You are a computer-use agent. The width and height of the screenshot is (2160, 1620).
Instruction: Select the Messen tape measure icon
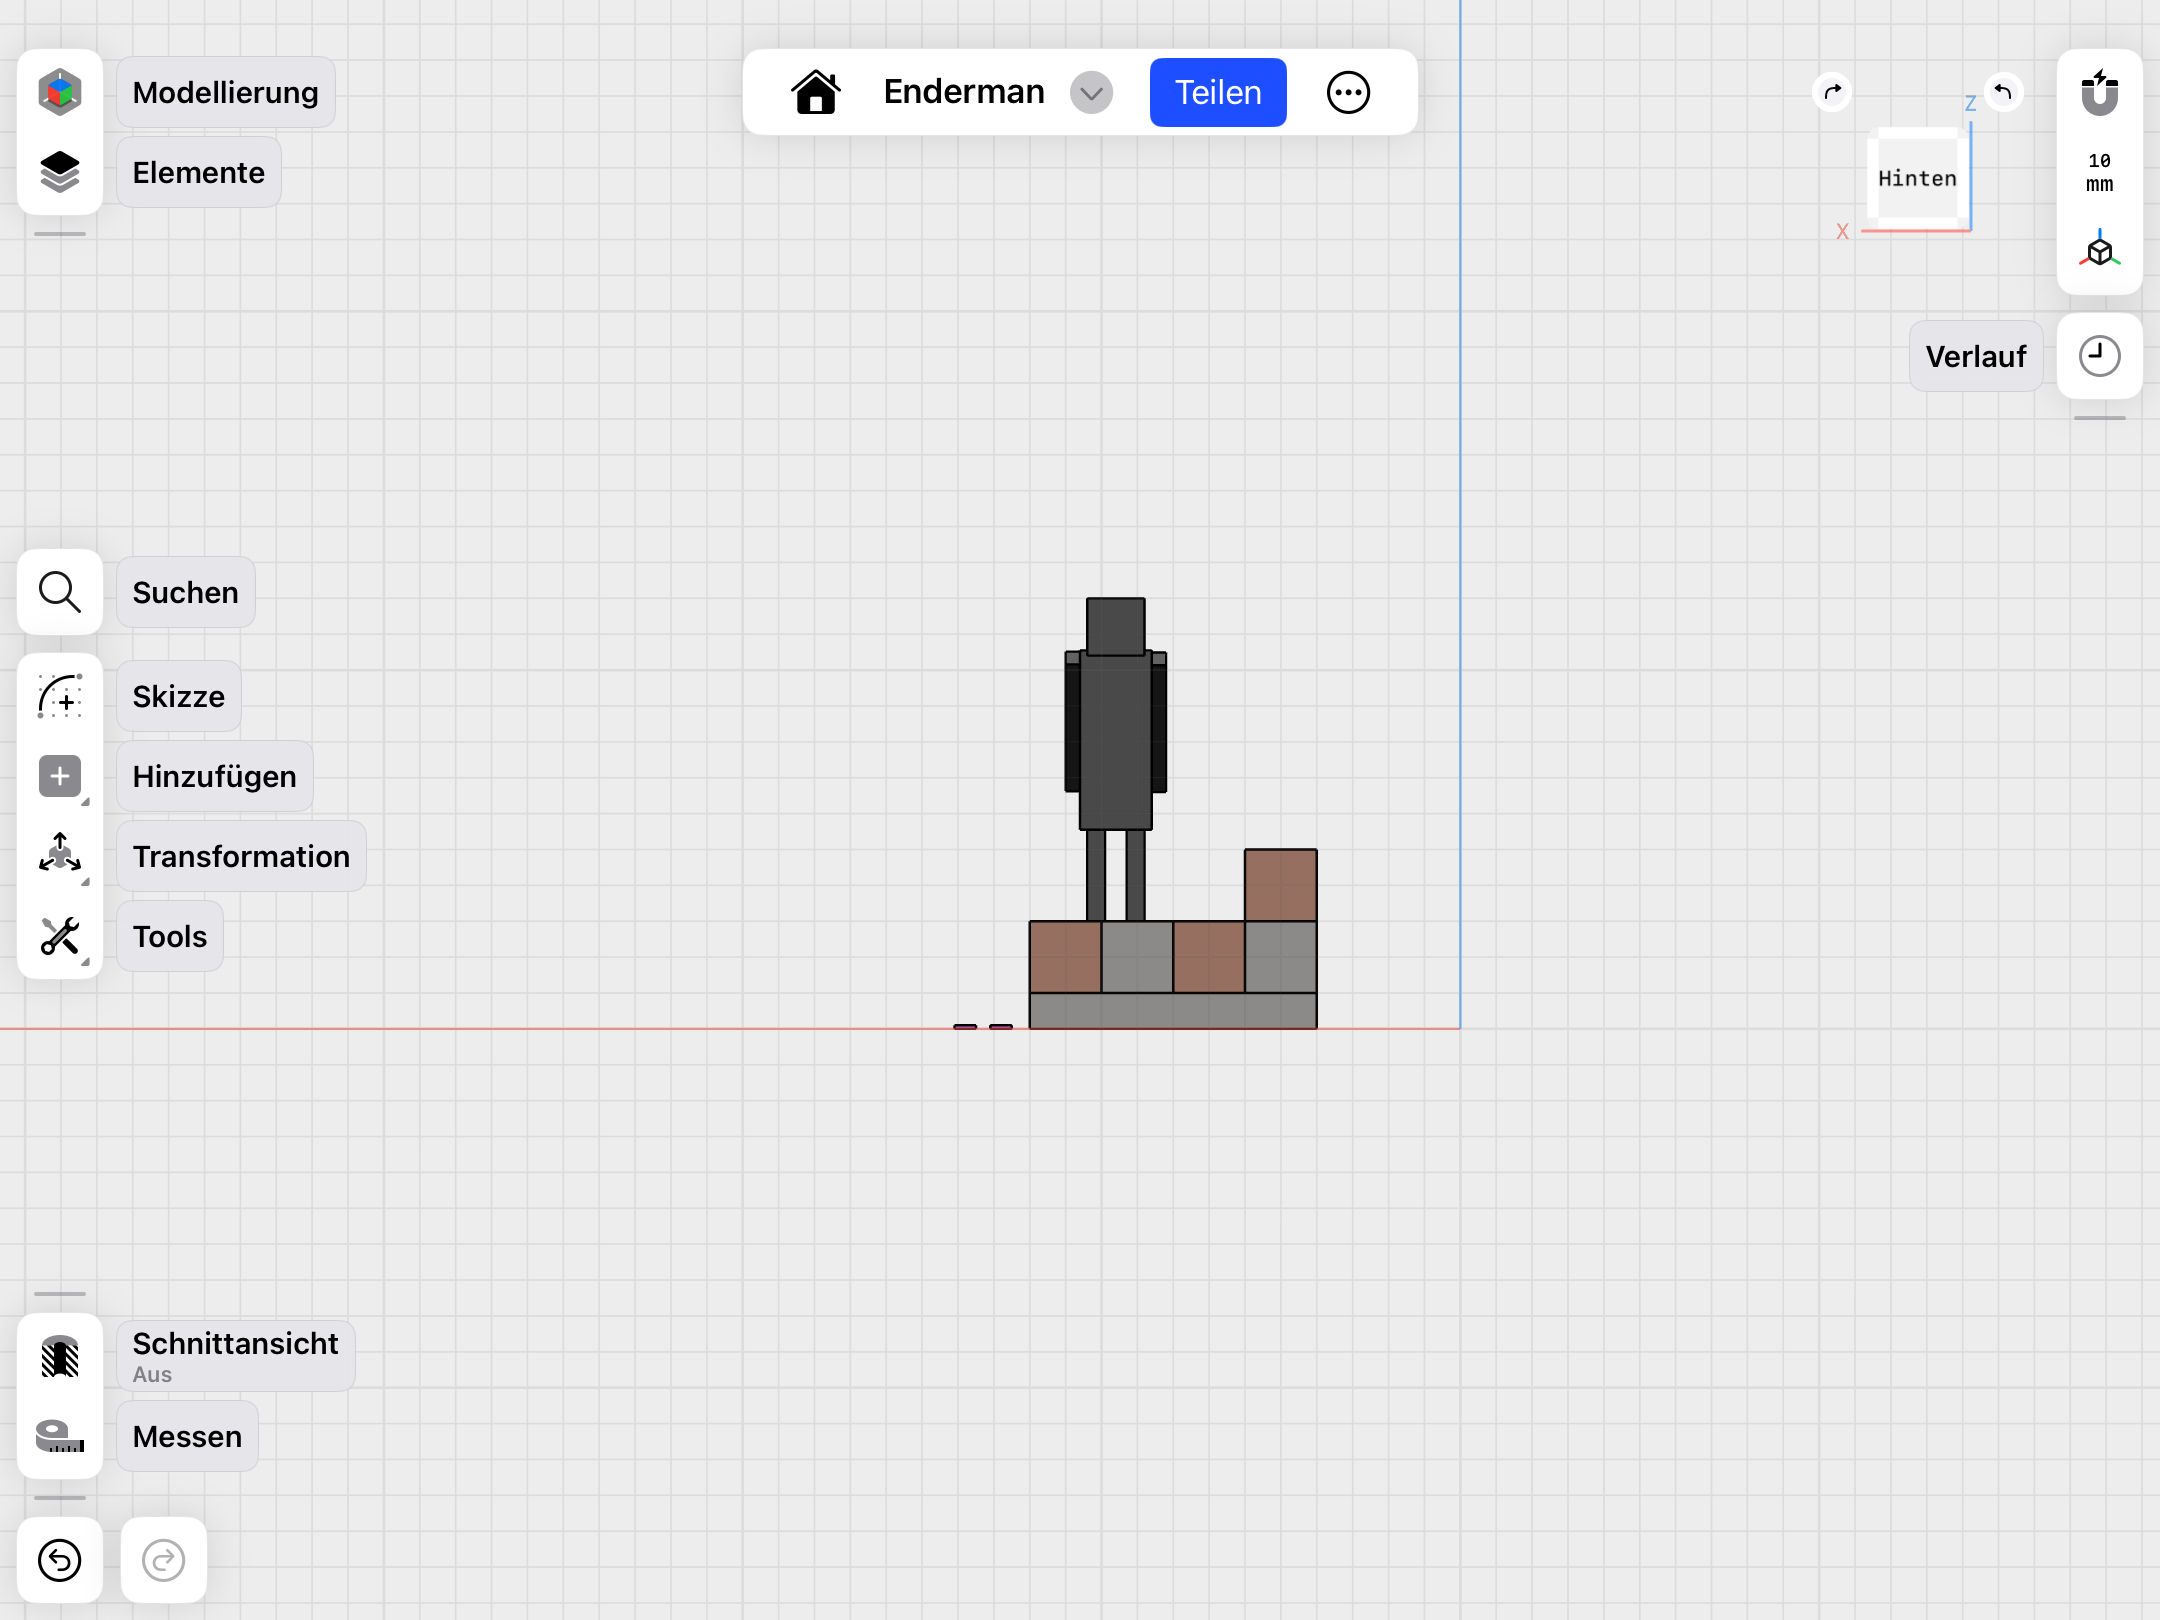tap(60, 1436)
